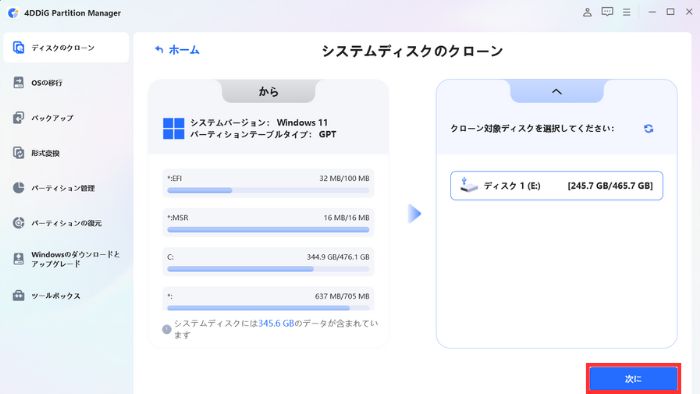Click the OS migration icon
This screenshot has width=700, height=394.
(x=18, y=83)
